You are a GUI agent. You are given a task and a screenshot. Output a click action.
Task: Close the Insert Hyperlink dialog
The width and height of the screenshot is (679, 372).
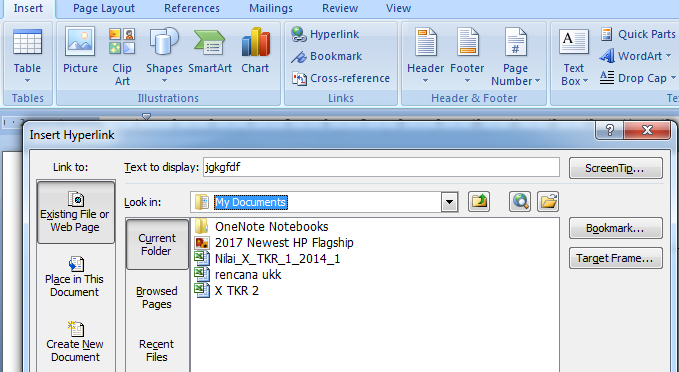click(x=647, y=130)
